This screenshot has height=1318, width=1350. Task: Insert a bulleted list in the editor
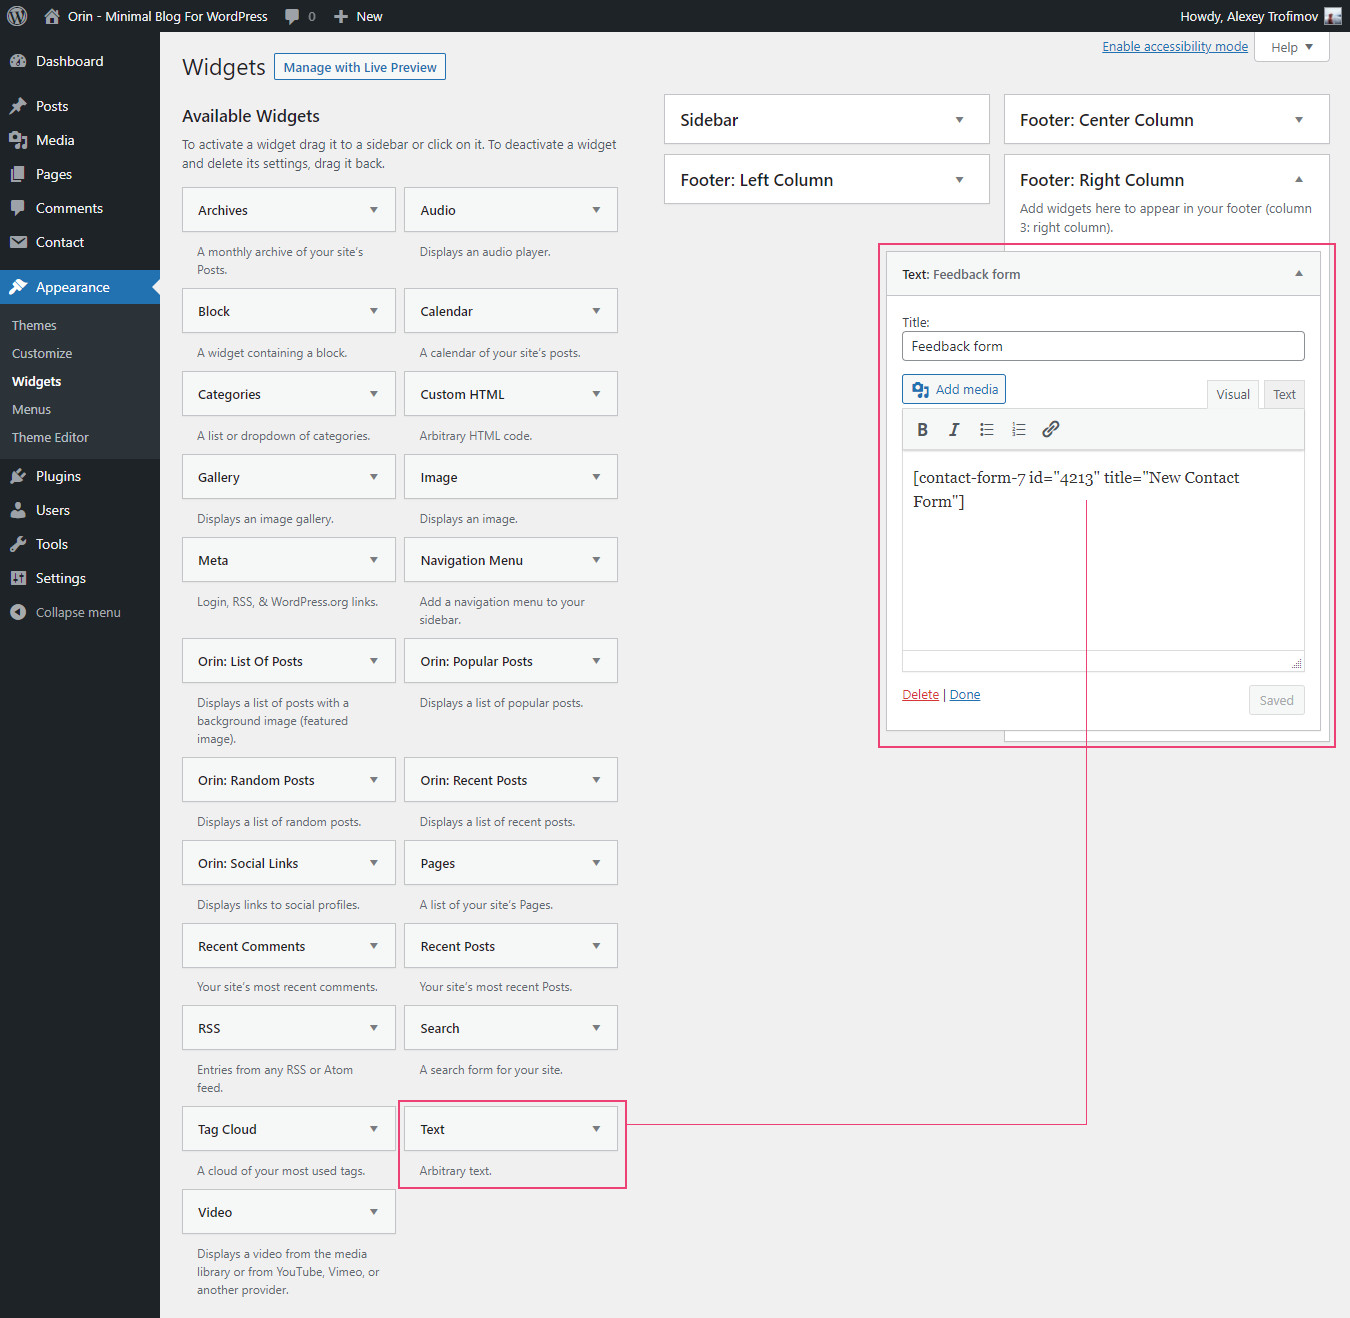coord(986,429)
